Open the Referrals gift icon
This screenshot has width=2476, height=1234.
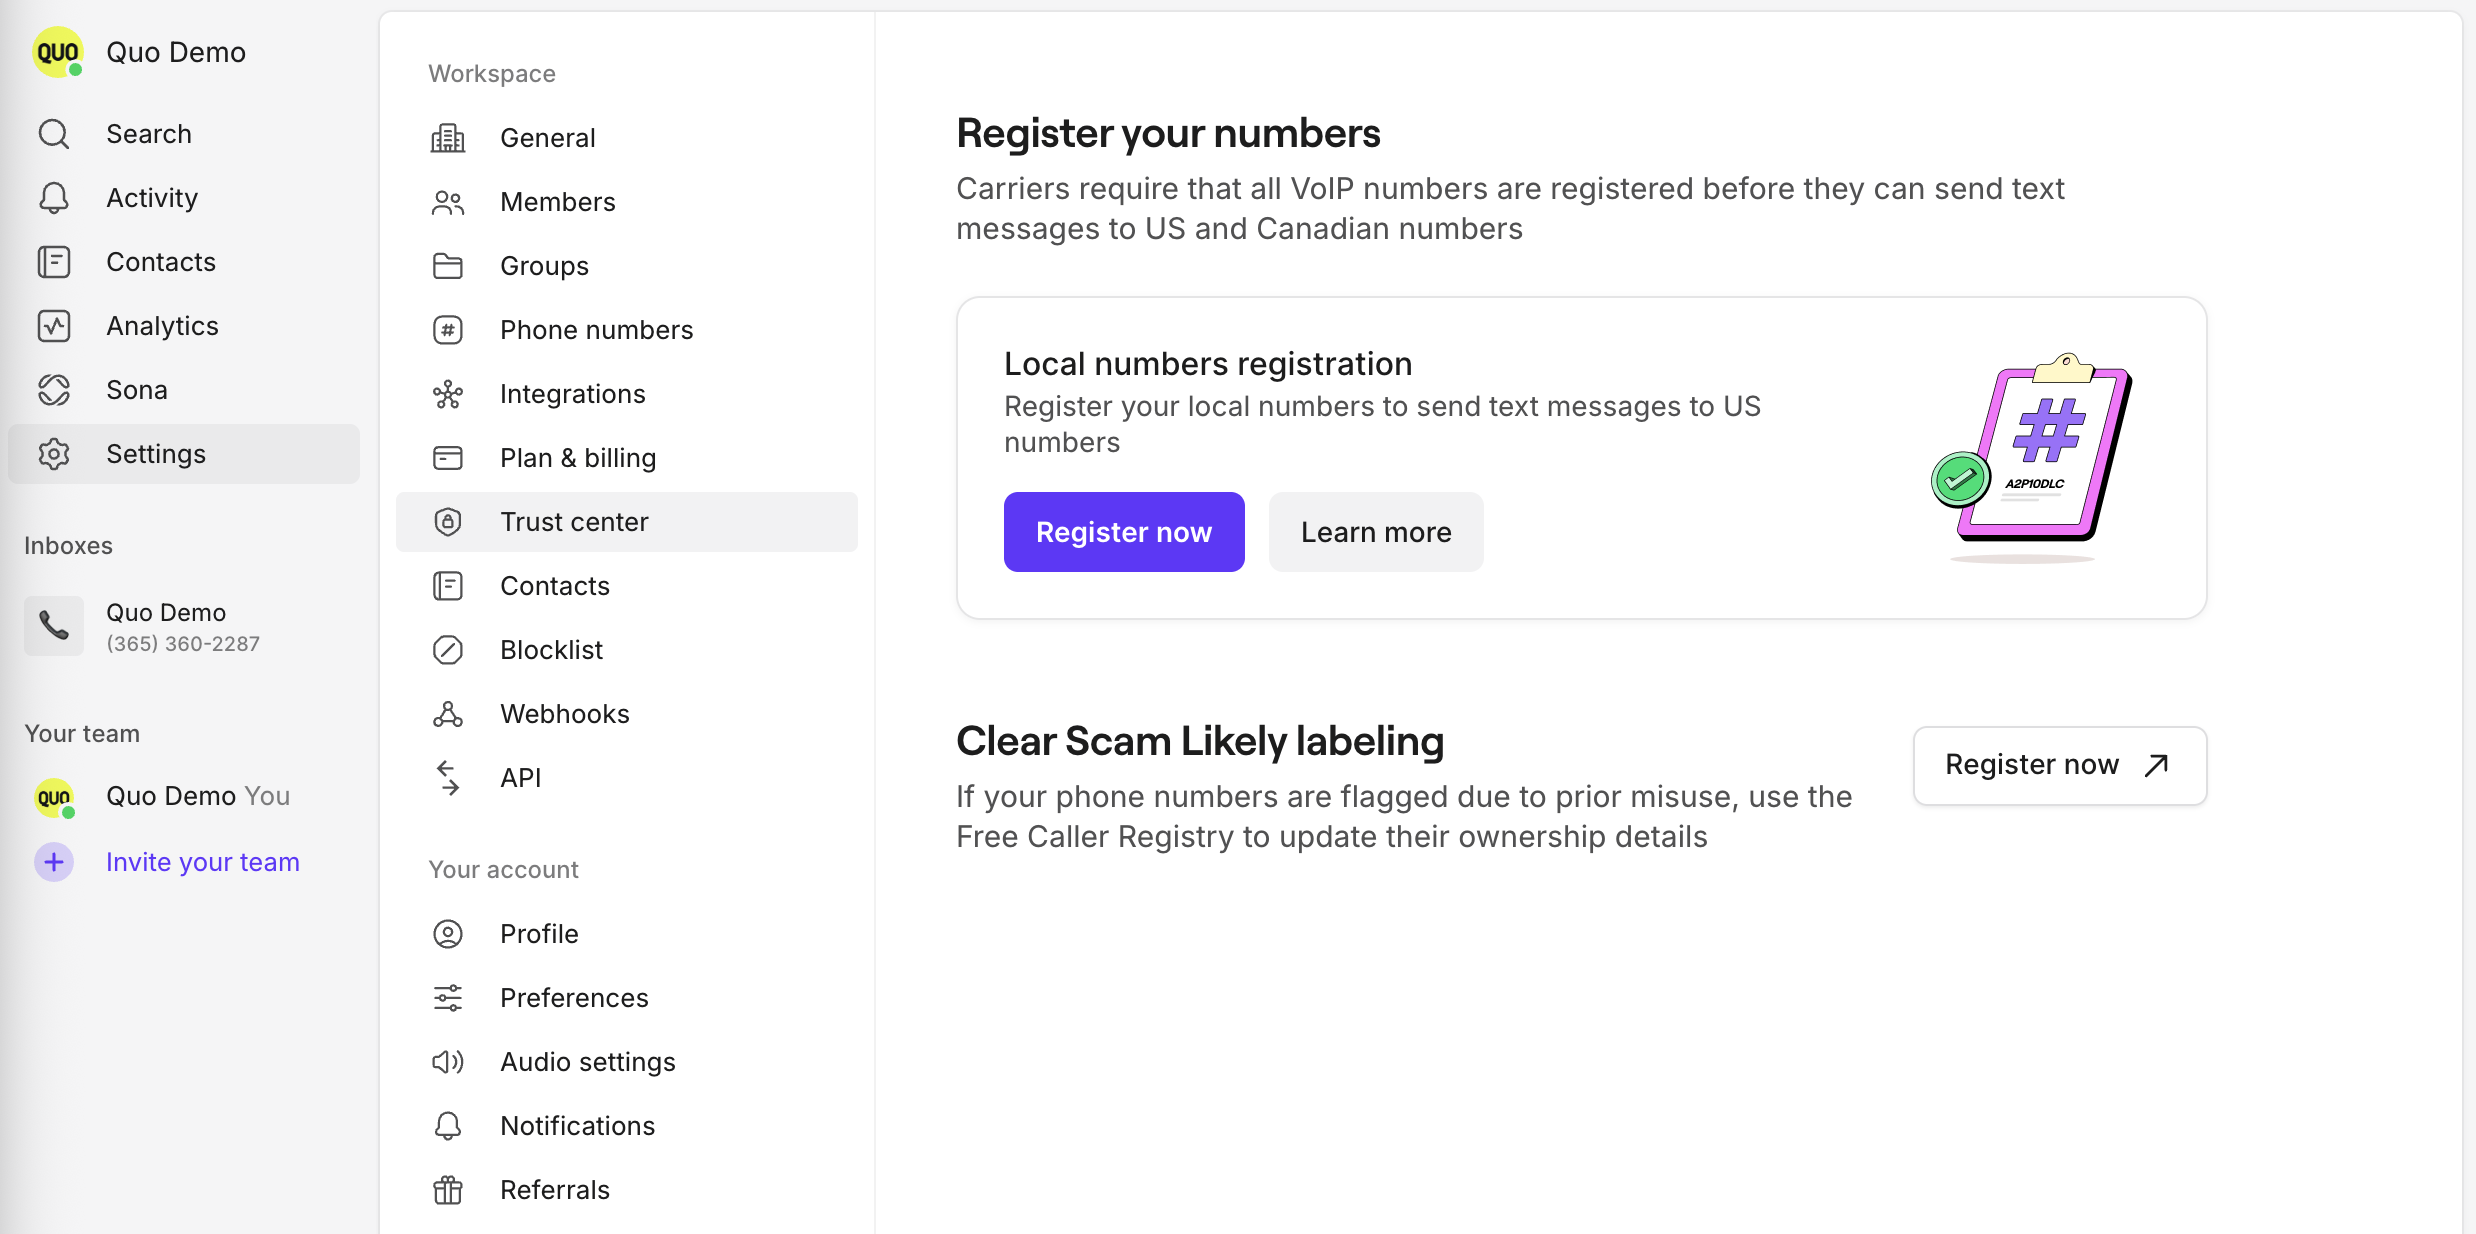click(x=447, y=1189)
